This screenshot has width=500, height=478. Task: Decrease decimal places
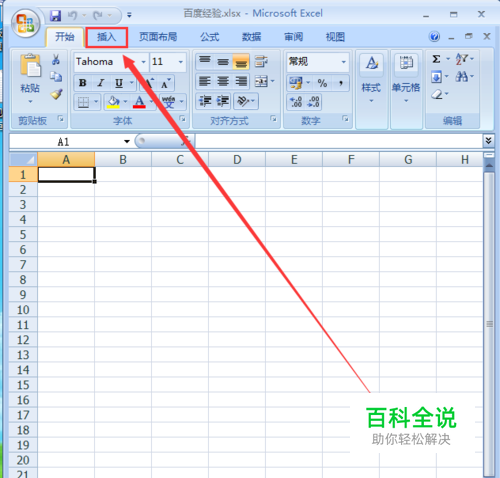click(313, 102)
